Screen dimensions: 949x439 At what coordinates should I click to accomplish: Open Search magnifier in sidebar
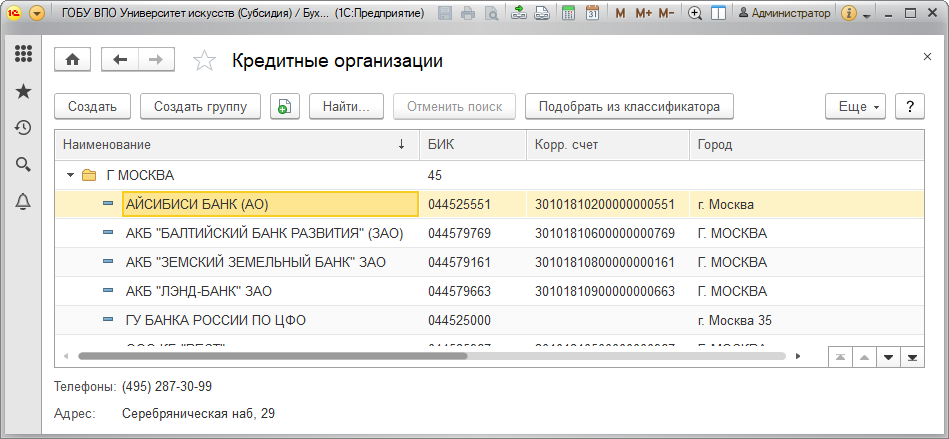pos(23,164)
